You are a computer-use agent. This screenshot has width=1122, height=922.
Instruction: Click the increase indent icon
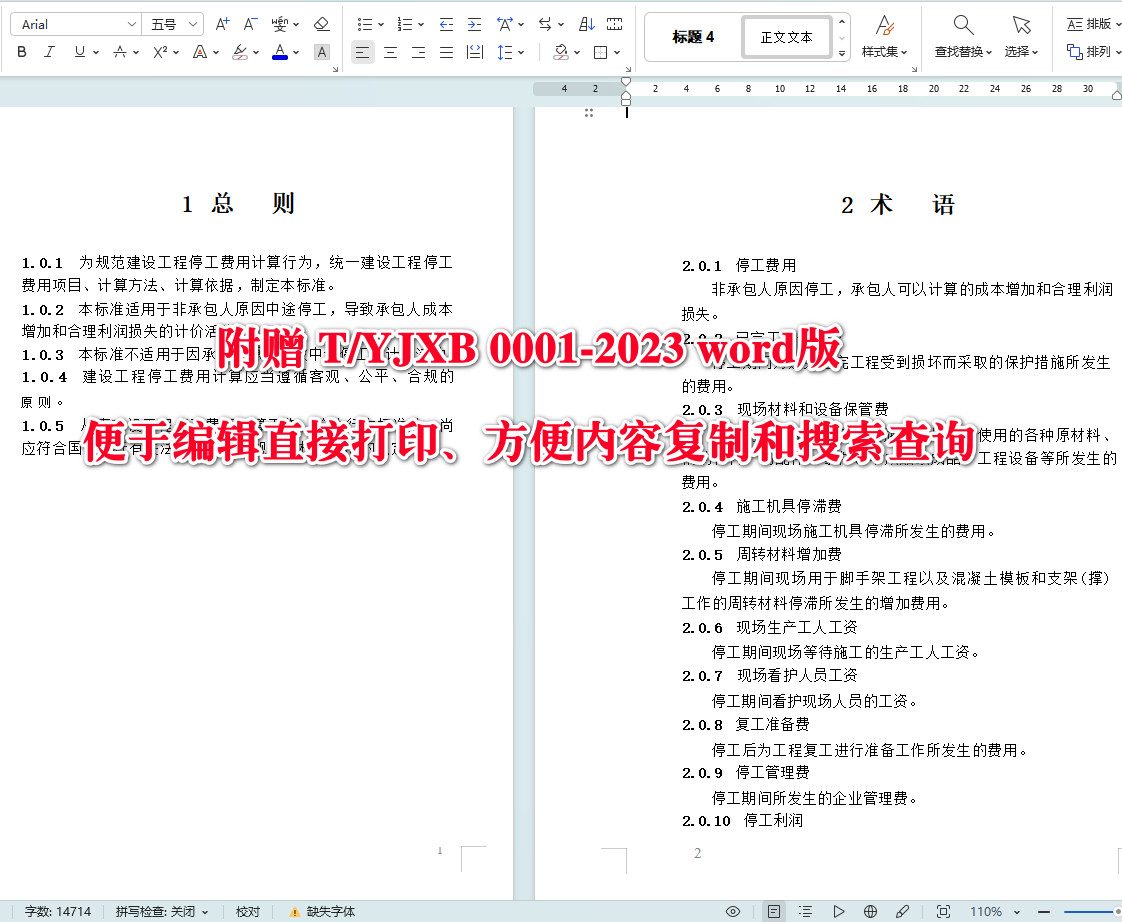coord(474,24)
